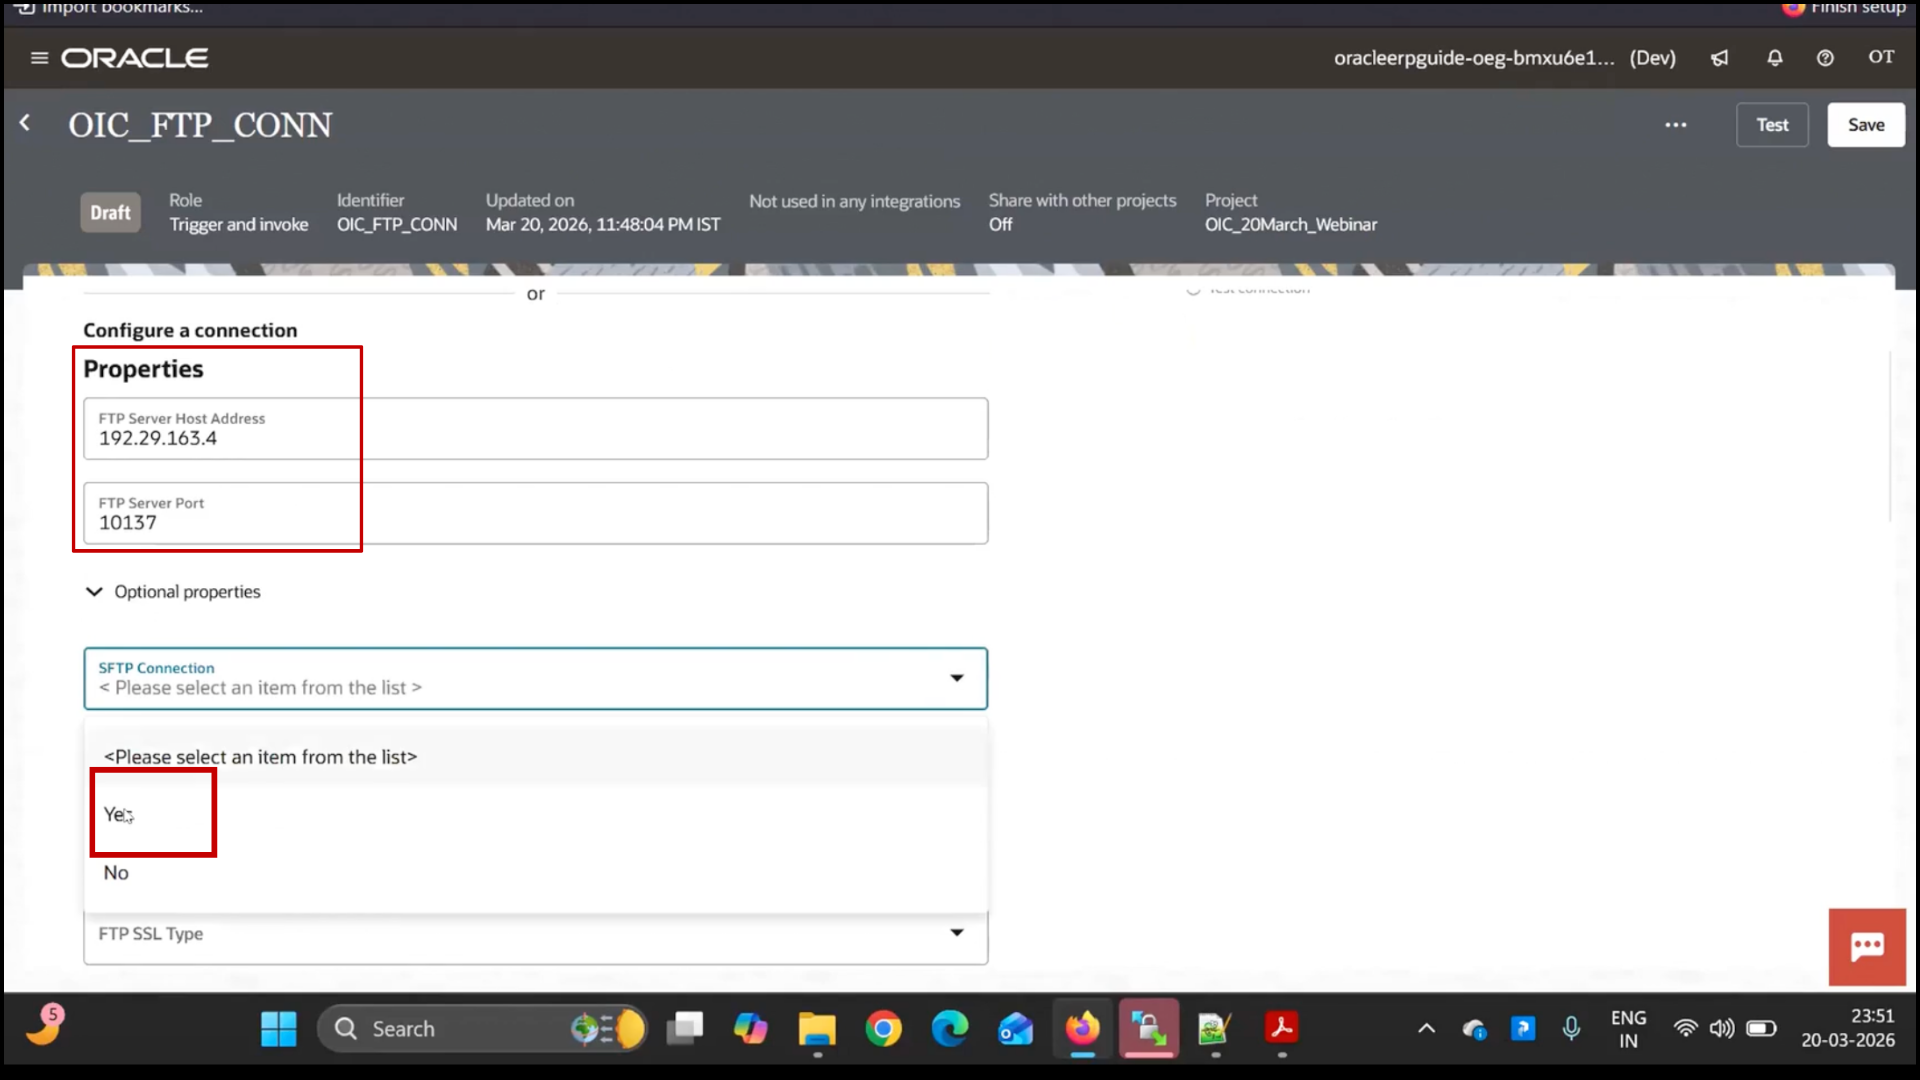Open the OneDrive cloud tray icon

pos(1474,1028)
